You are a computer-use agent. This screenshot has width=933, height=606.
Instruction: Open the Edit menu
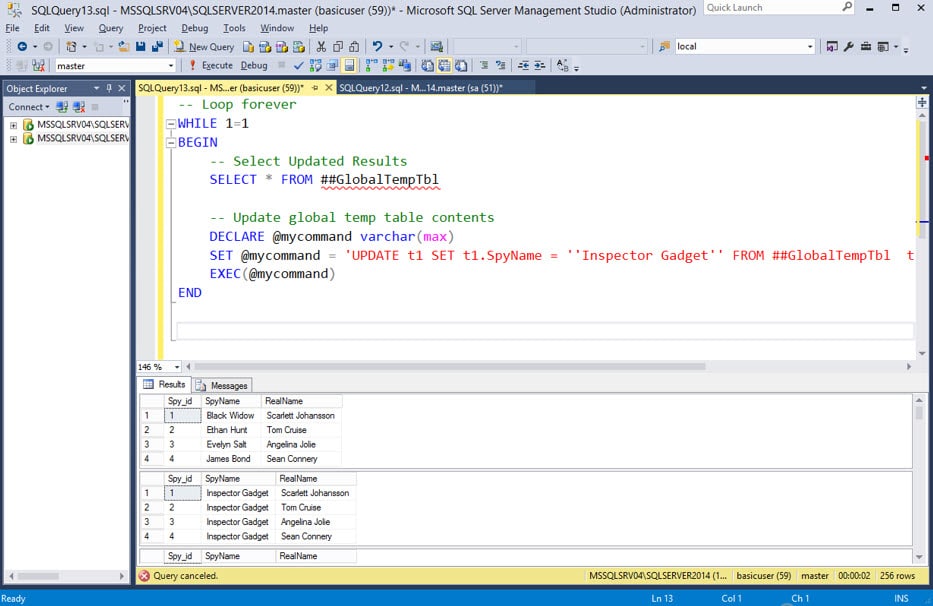pyautogui.click(x=42, y=28)
